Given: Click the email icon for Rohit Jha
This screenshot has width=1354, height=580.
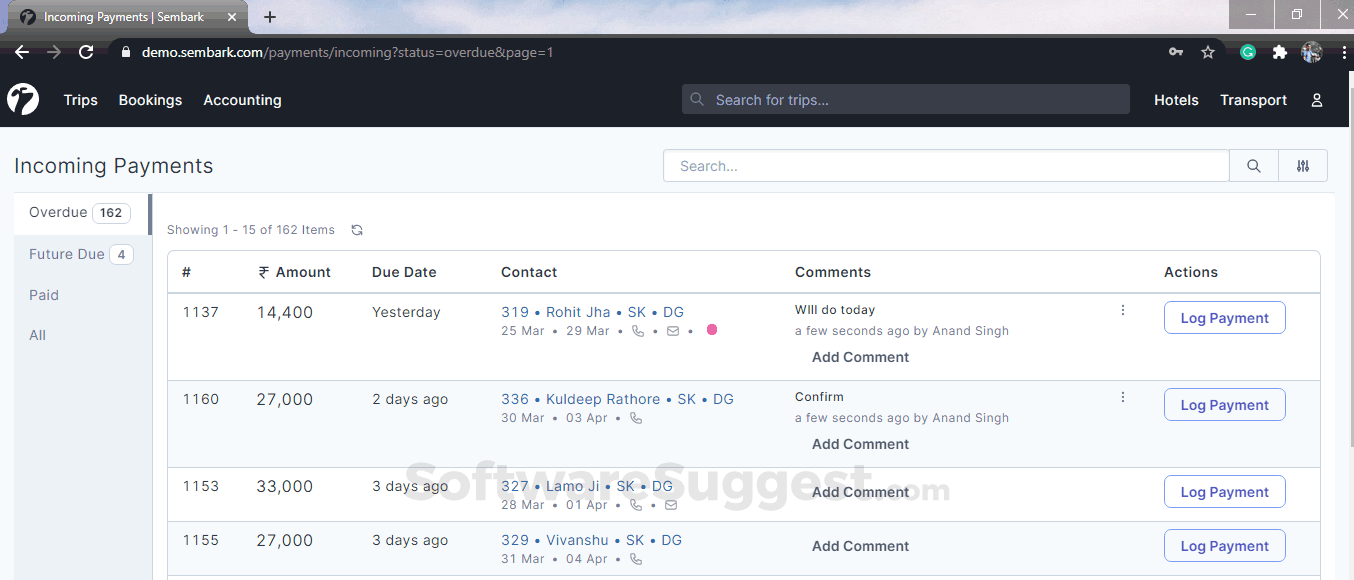Looking at the screenshot, I should (672, 330).
